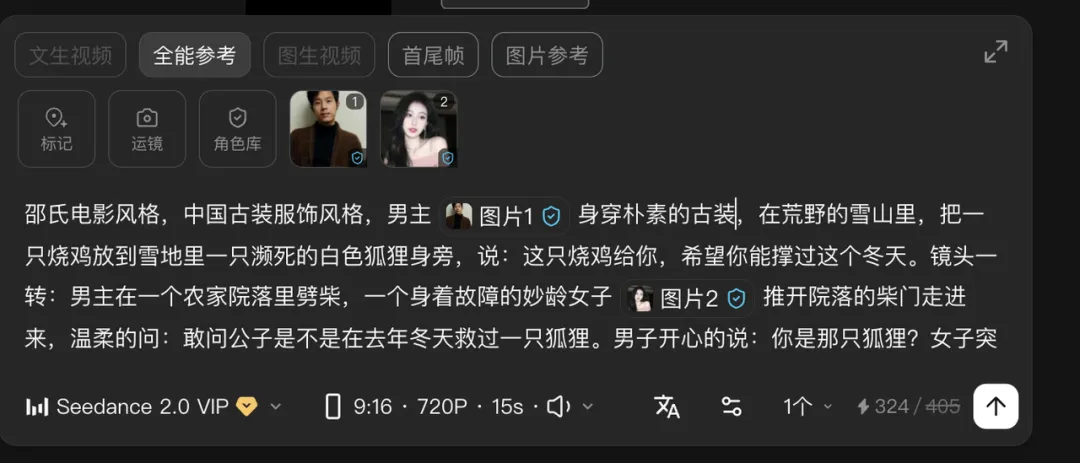Click the inline 图片1 reference chip
Image resolution: width=1080 pixels, height=463 pixels.
pyautogui.click(x=504, y=216)
